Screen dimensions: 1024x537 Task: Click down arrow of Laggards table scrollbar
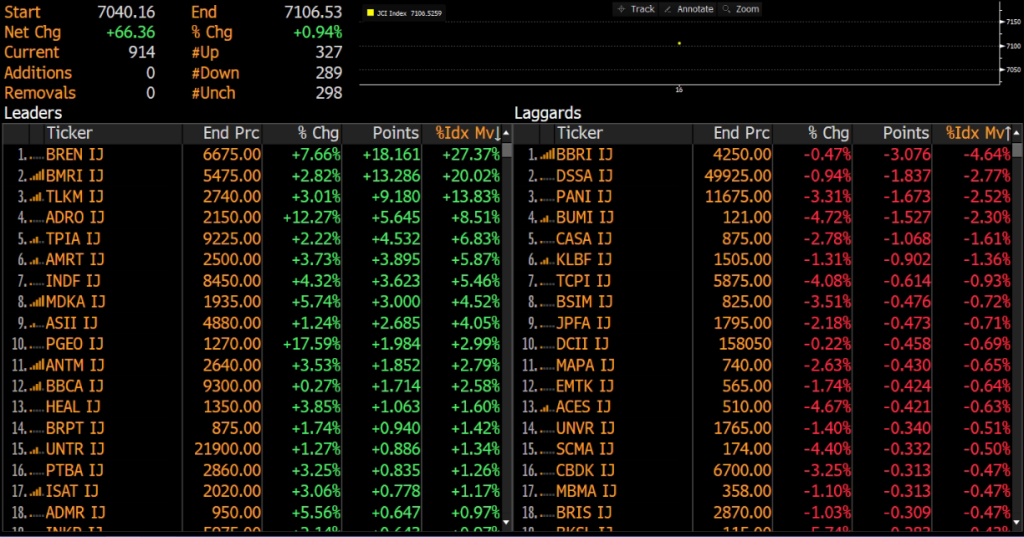pos(1017,522)
